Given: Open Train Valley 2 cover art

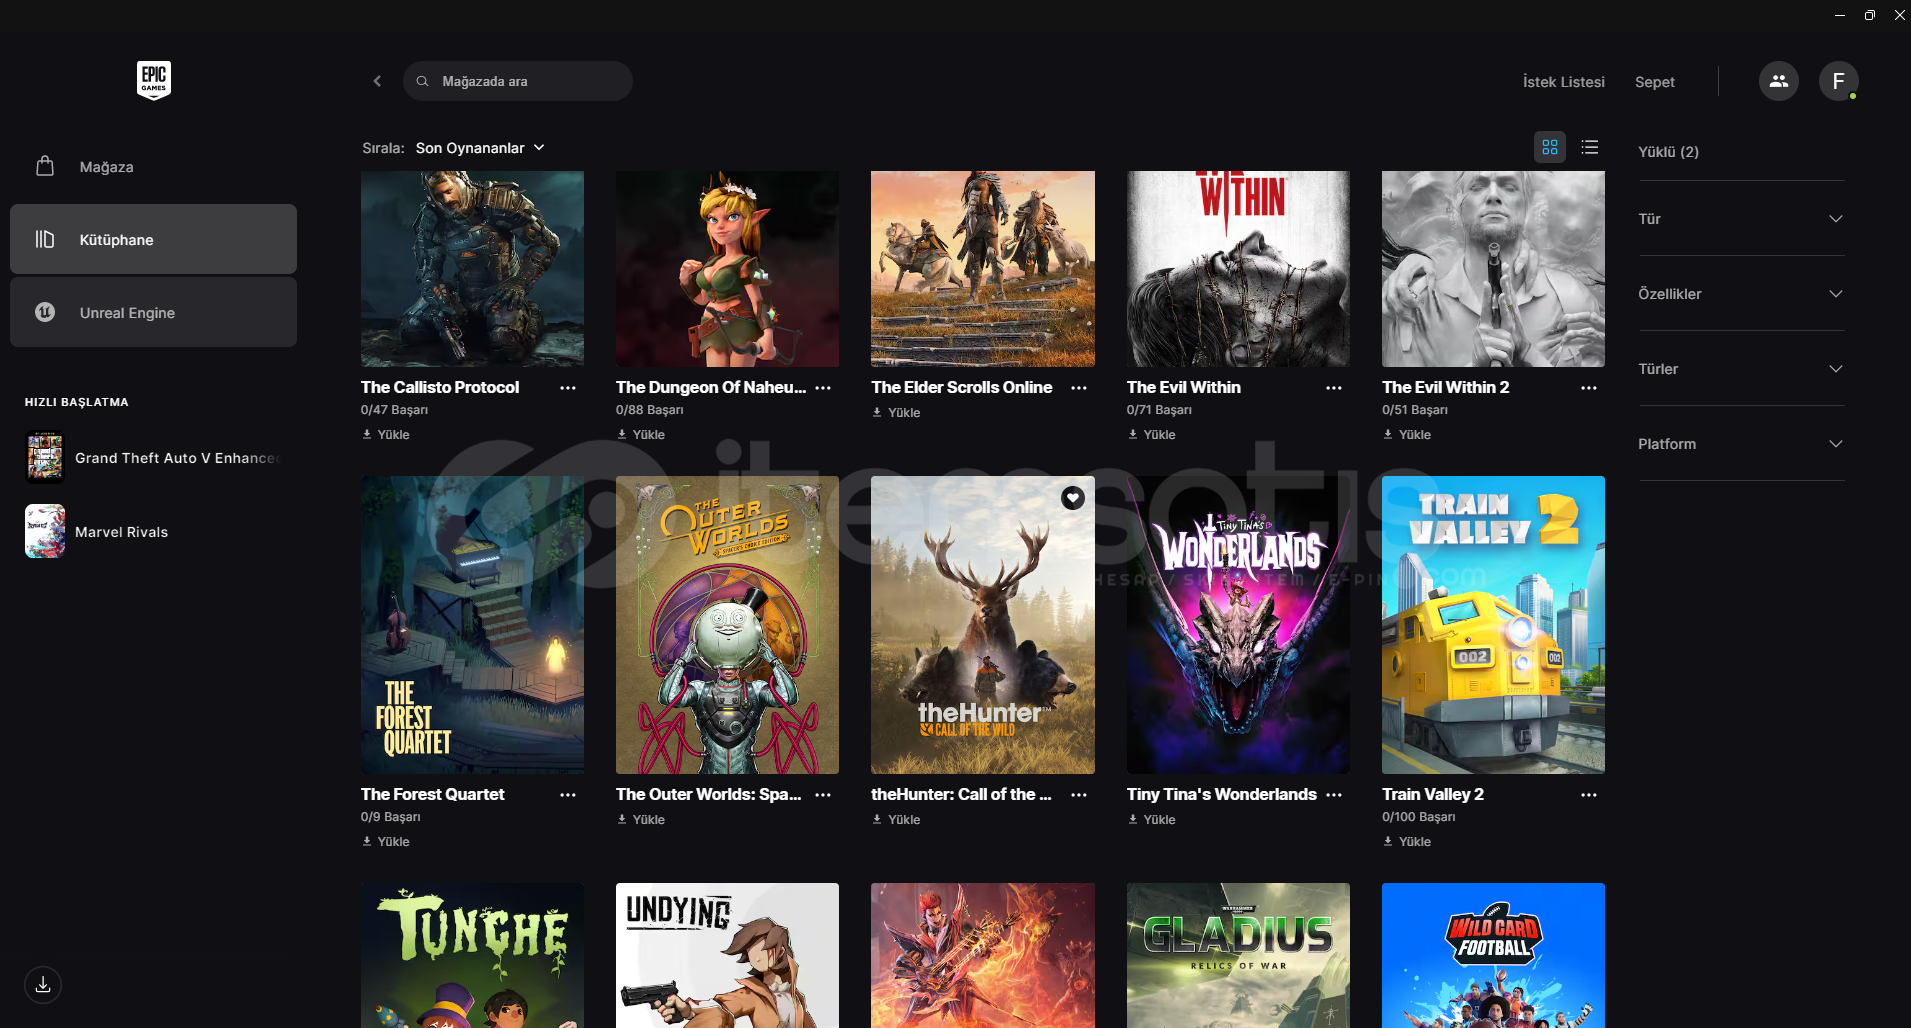Looking at the screenshot, I should pos(1493,625).
